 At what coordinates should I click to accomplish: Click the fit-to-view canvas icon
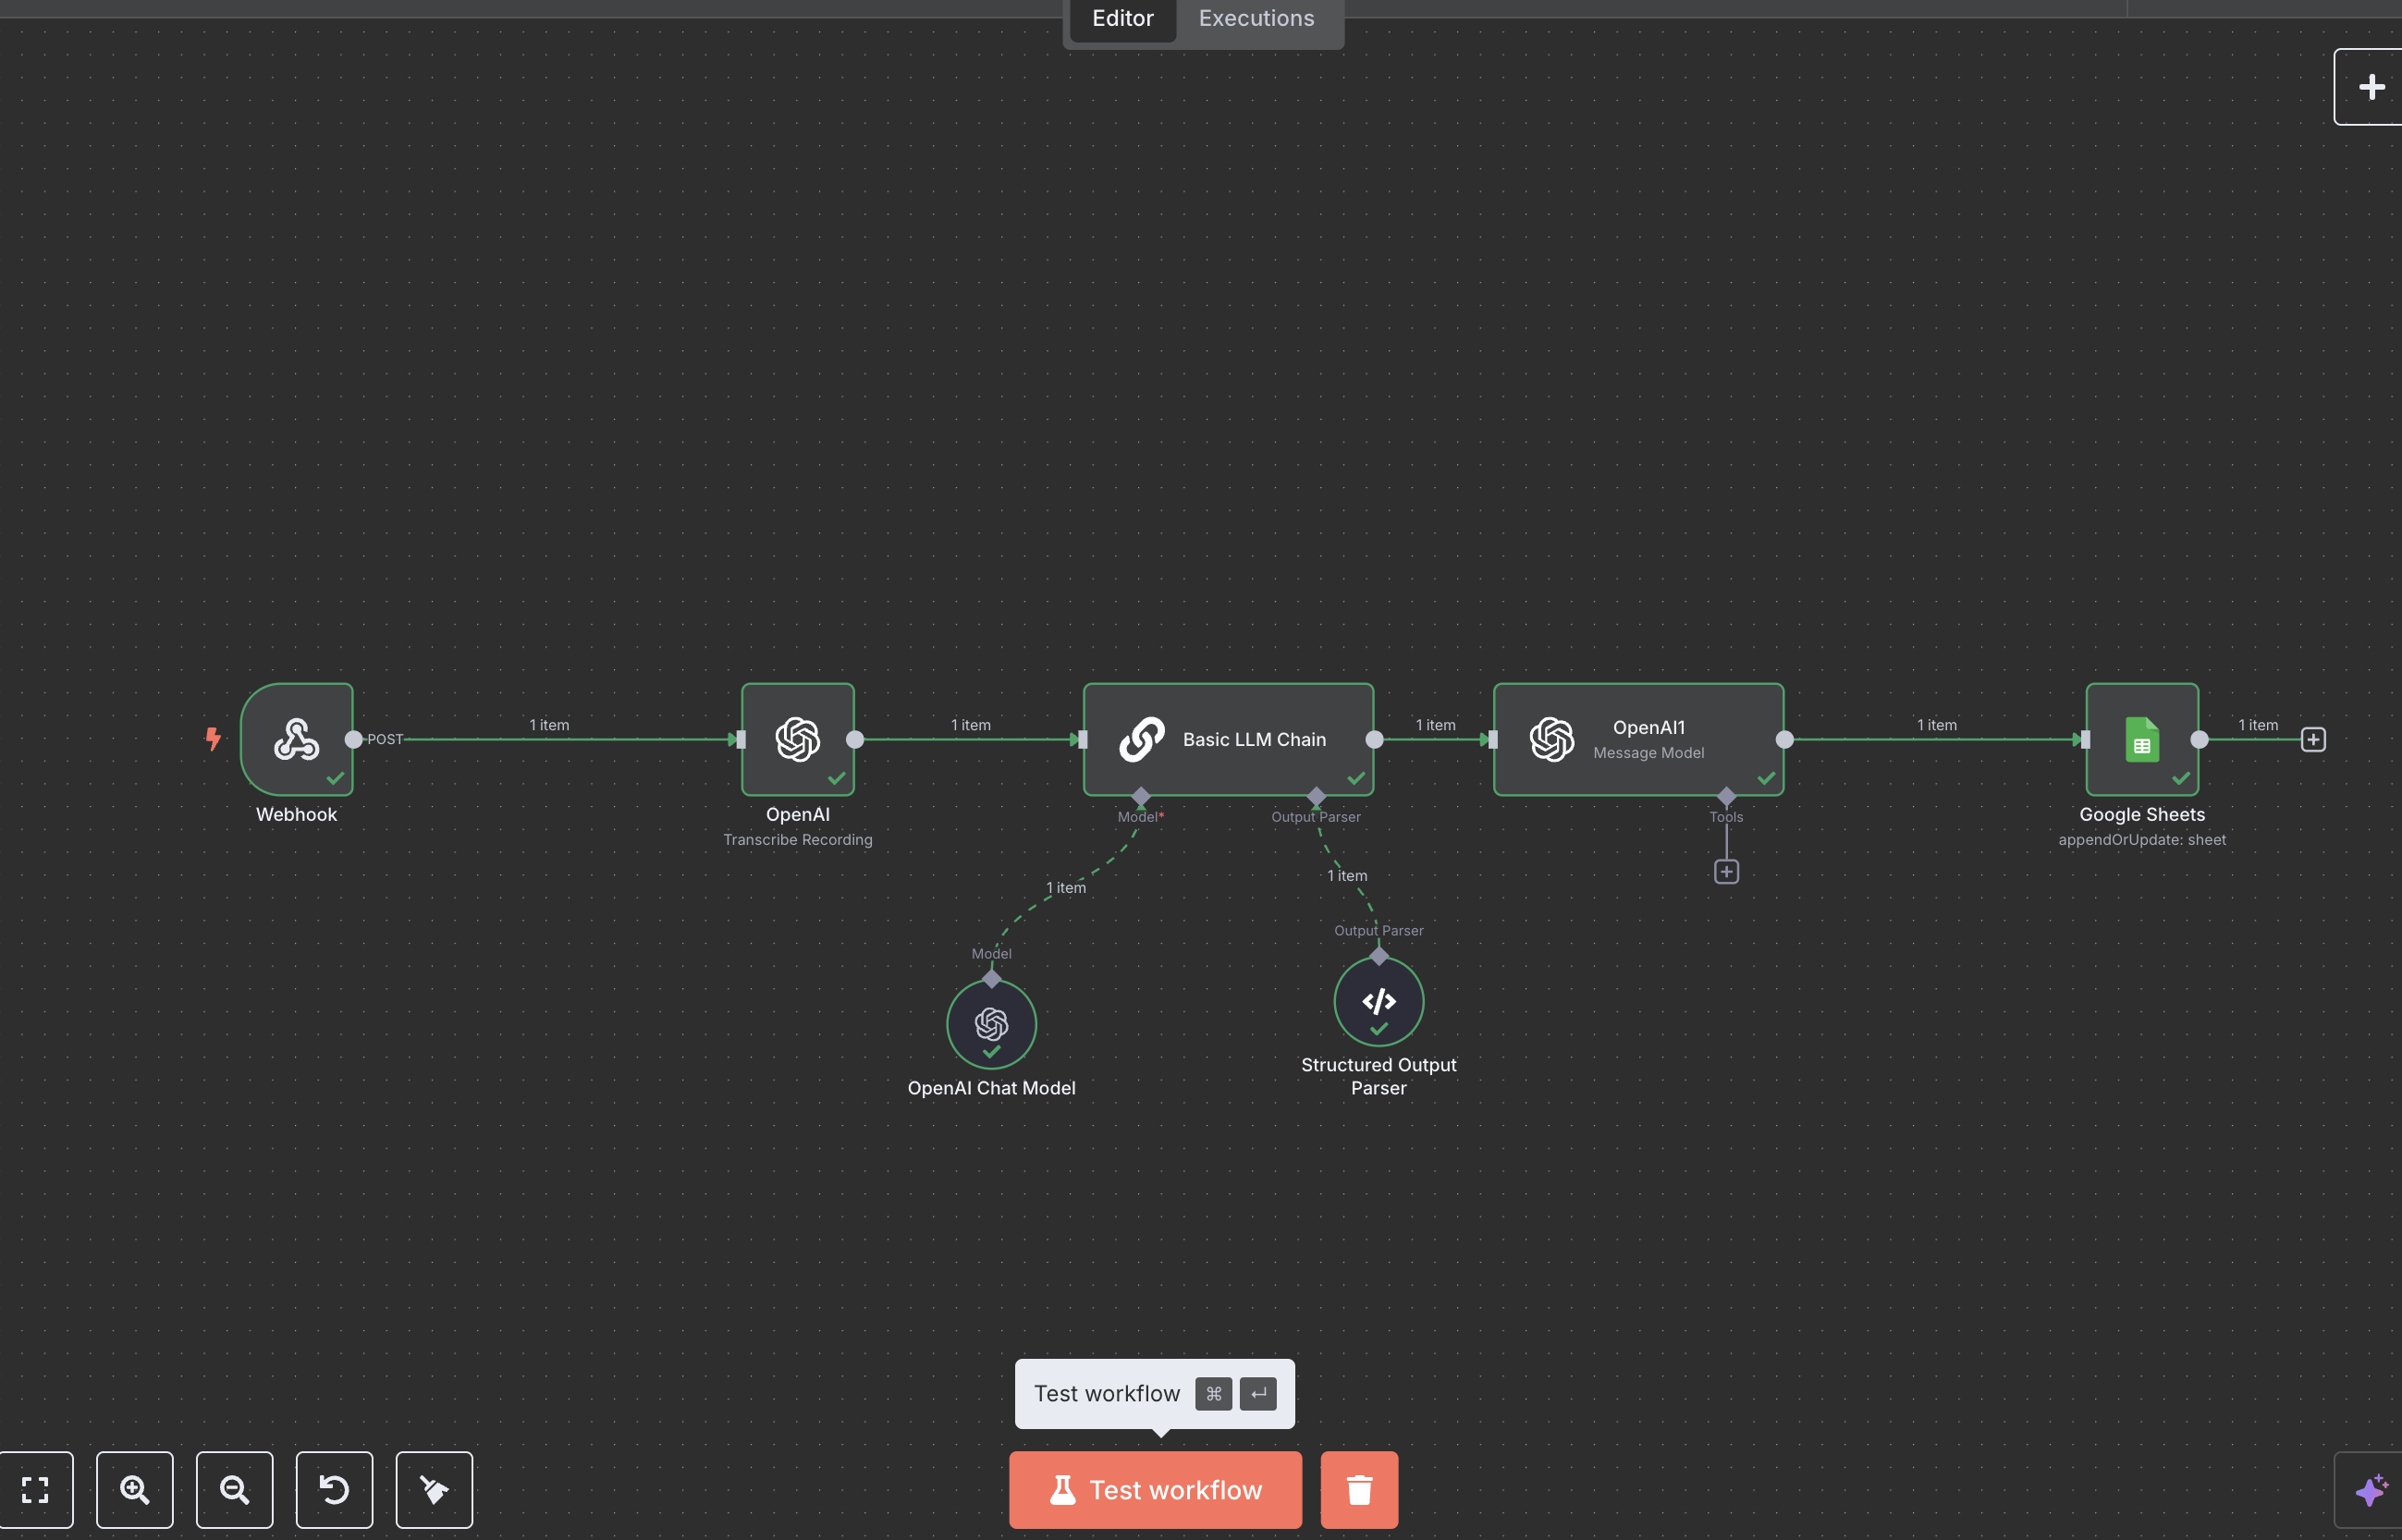coord(35,1490)
